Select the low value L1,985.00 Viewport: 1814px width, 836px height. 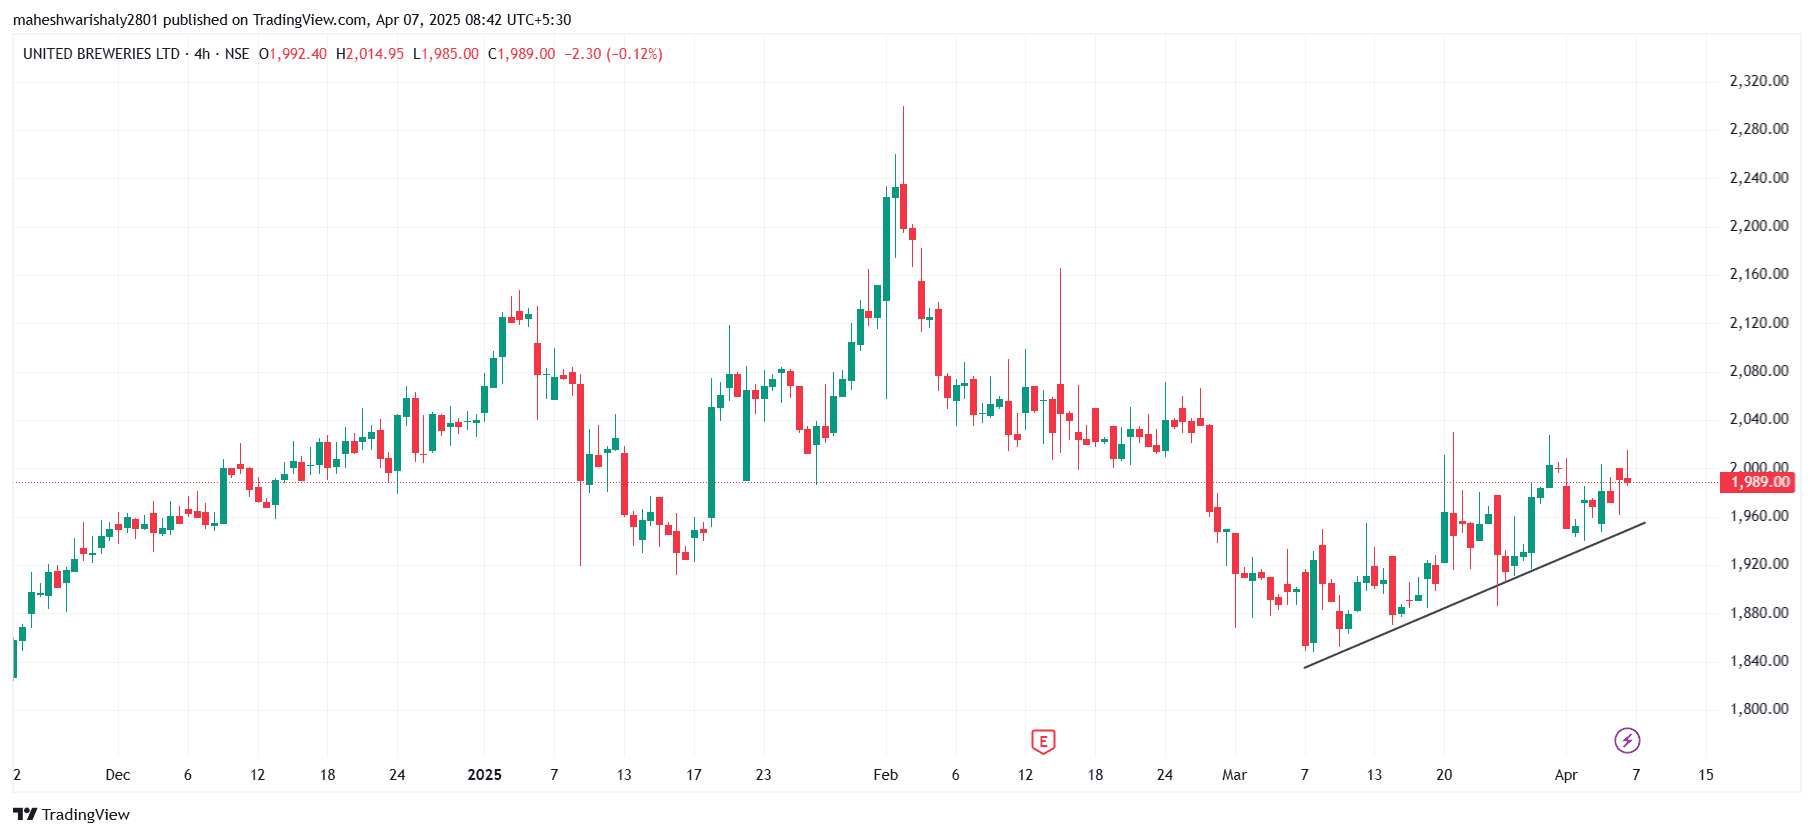446,54
